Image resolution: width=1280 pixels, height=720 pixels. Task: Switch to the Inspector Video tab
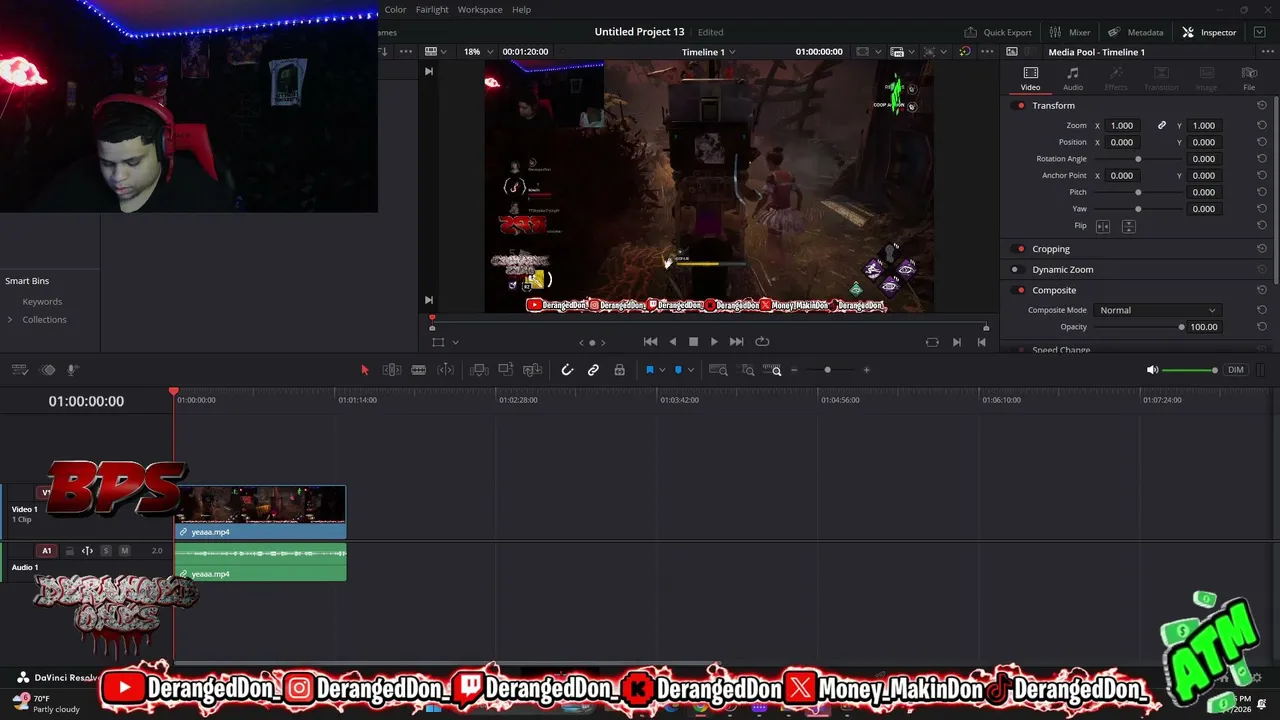tap(1030, 79)
